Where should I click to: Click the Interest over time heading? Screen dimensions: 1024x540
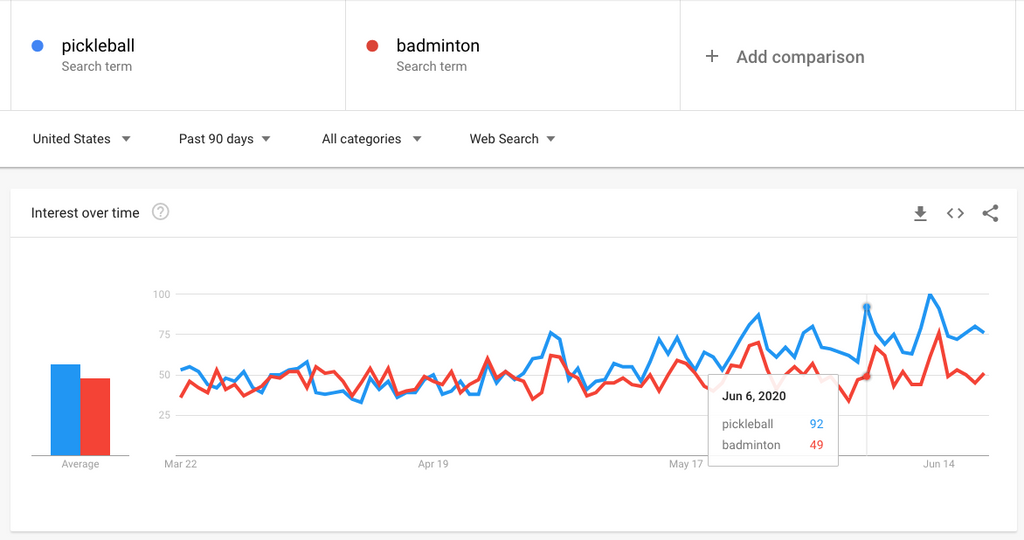click(x=85, y=213)
